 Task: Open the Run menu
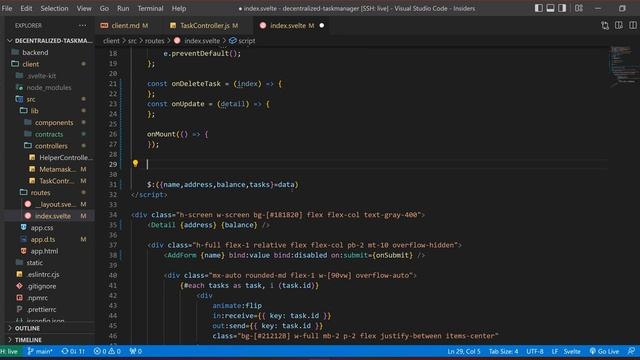(x=123, y=8)
